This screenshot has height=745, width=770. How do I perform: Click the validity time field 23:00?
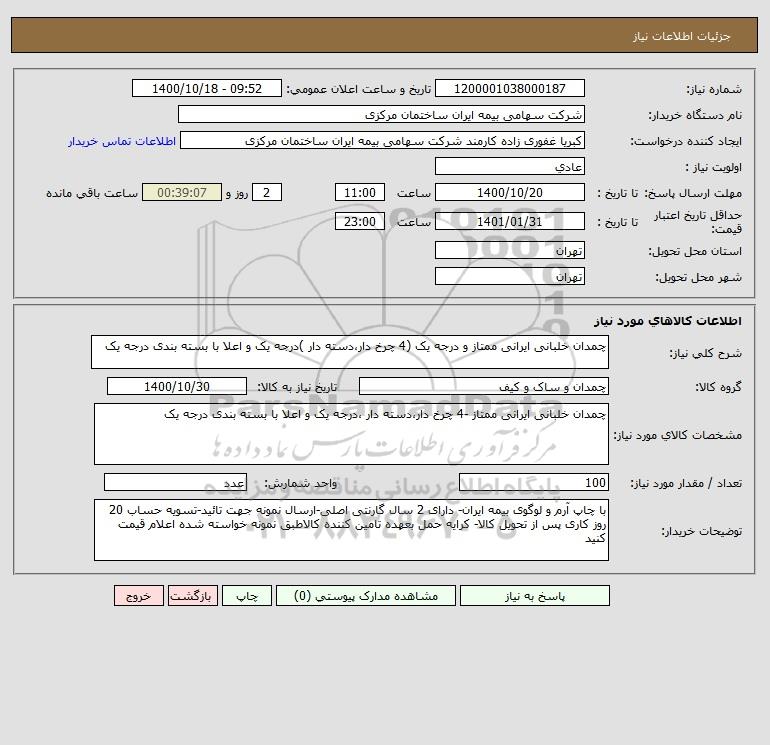tap(359, 221)
